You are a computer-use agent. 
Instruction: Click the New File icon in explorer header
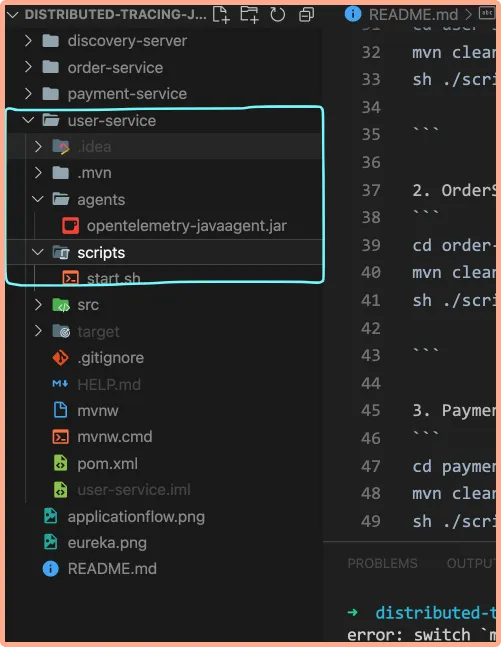(x=221, y=14)
